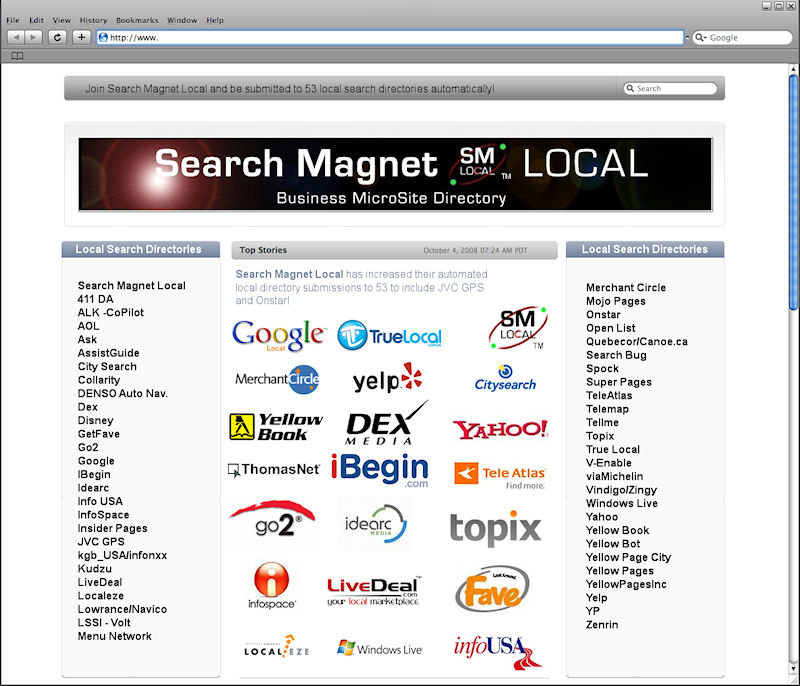Screen dimensions: 800x686
Task: Click the globe icon in the address bar
Action: click(x=103, y=37)
